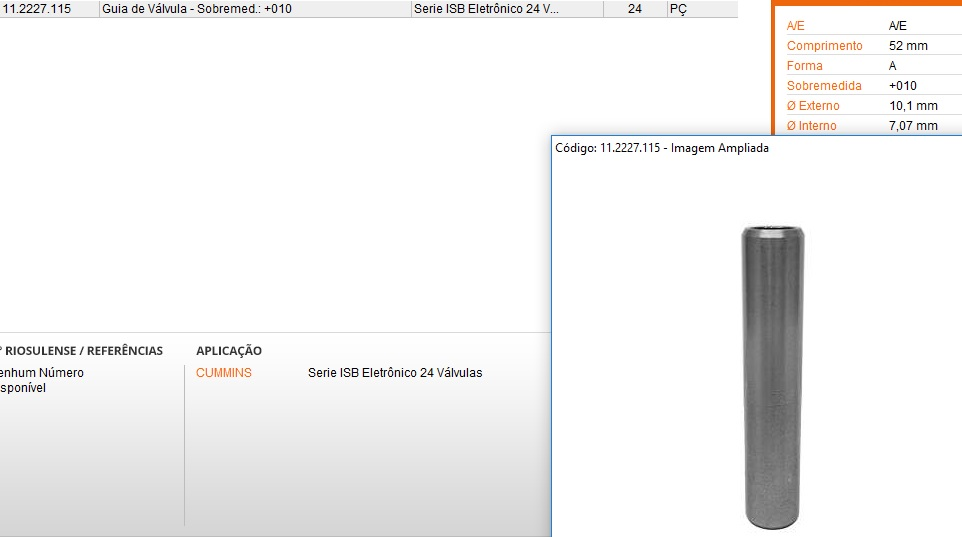The width and height of the screenshot is (962, 537).
Task: Click the Ø Externo label
Action: [813, 106]
